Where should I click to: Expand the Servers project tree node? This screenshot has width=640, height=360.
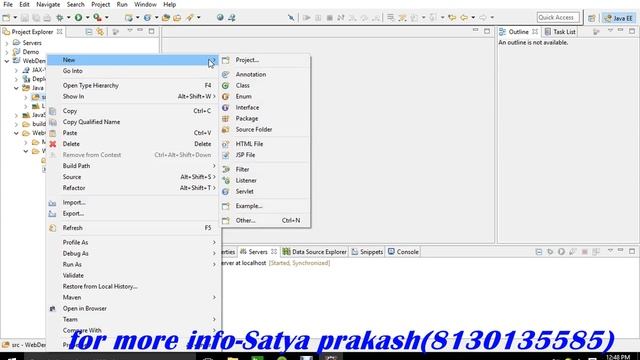coord(7,43)
